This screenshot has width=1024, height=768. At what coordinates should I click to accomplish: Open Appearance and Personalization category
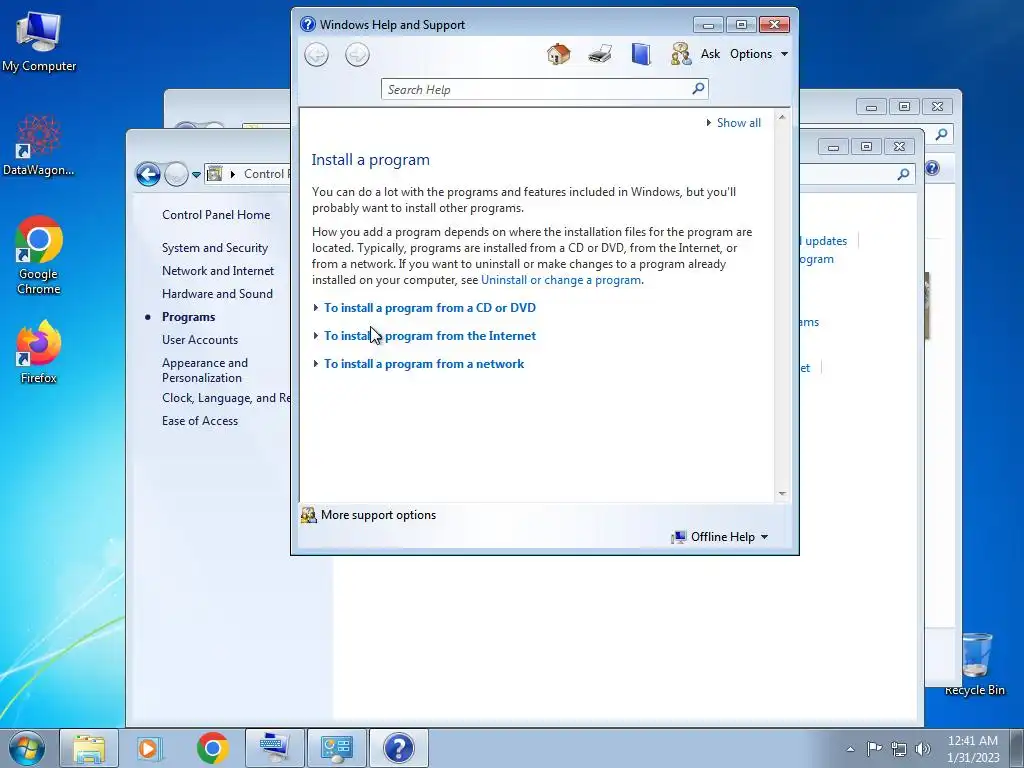pyautogui.click(x=205, y=370)
